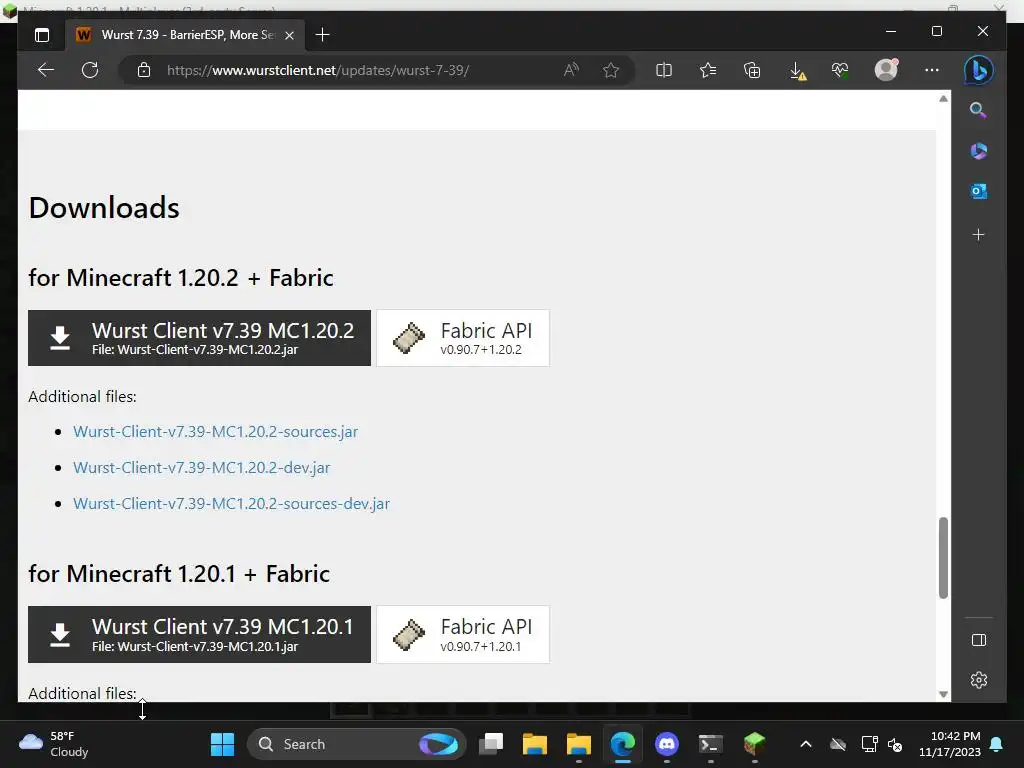Launch Bing Copilot sidebar button
The width and height of the screenshot is (1024, 768).
coord(978,70)
